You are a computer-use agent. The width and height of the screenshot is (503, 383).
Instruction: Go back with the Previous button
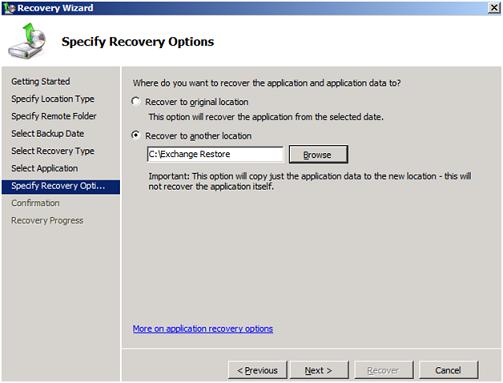[257, 370]
